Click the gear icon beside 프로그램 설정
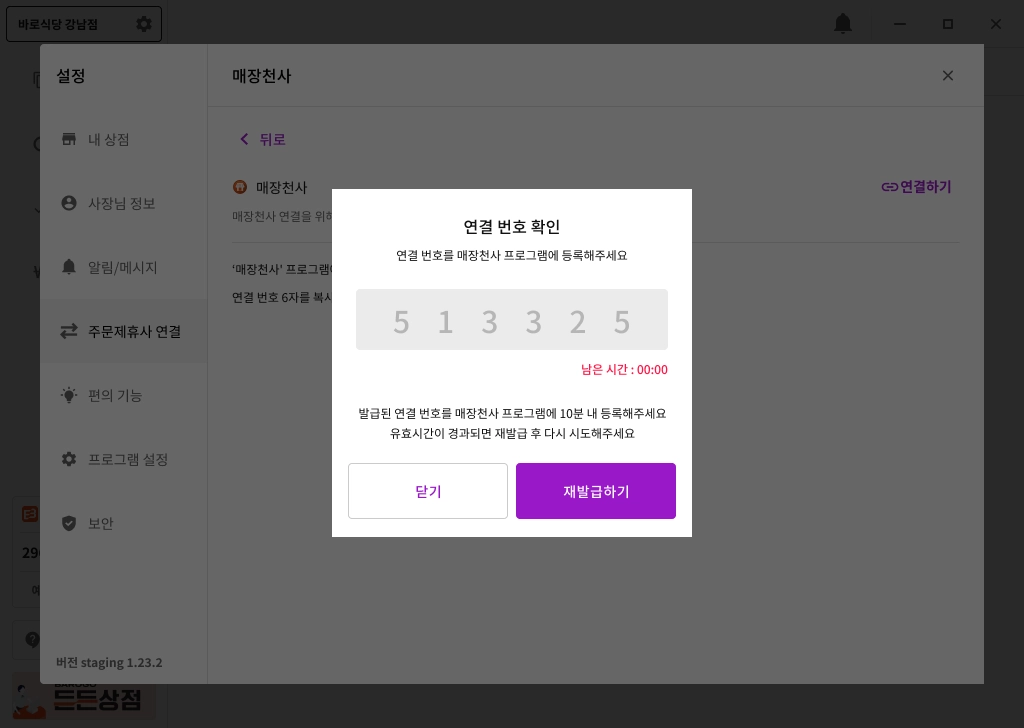This screenshot has width=1024, height=728. coord(69,459)
